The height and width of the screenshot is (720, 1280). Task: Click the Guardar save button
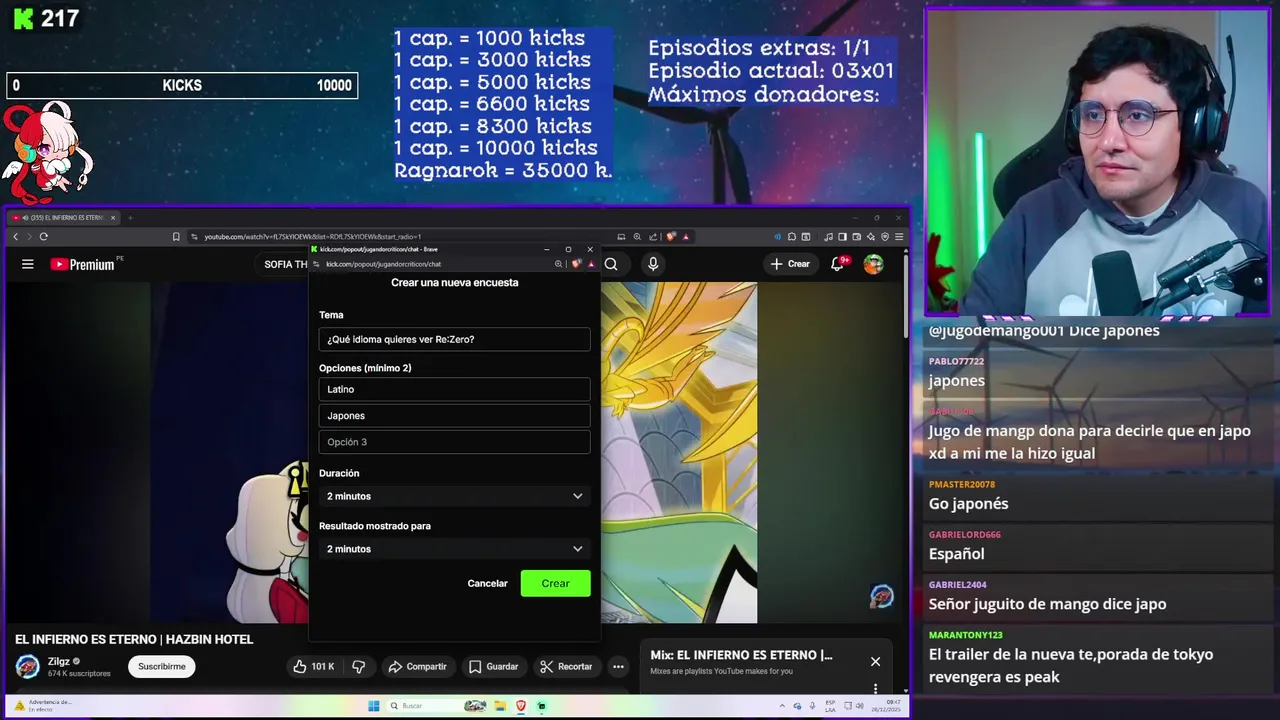pyautogui.click(x=493, y=667)
